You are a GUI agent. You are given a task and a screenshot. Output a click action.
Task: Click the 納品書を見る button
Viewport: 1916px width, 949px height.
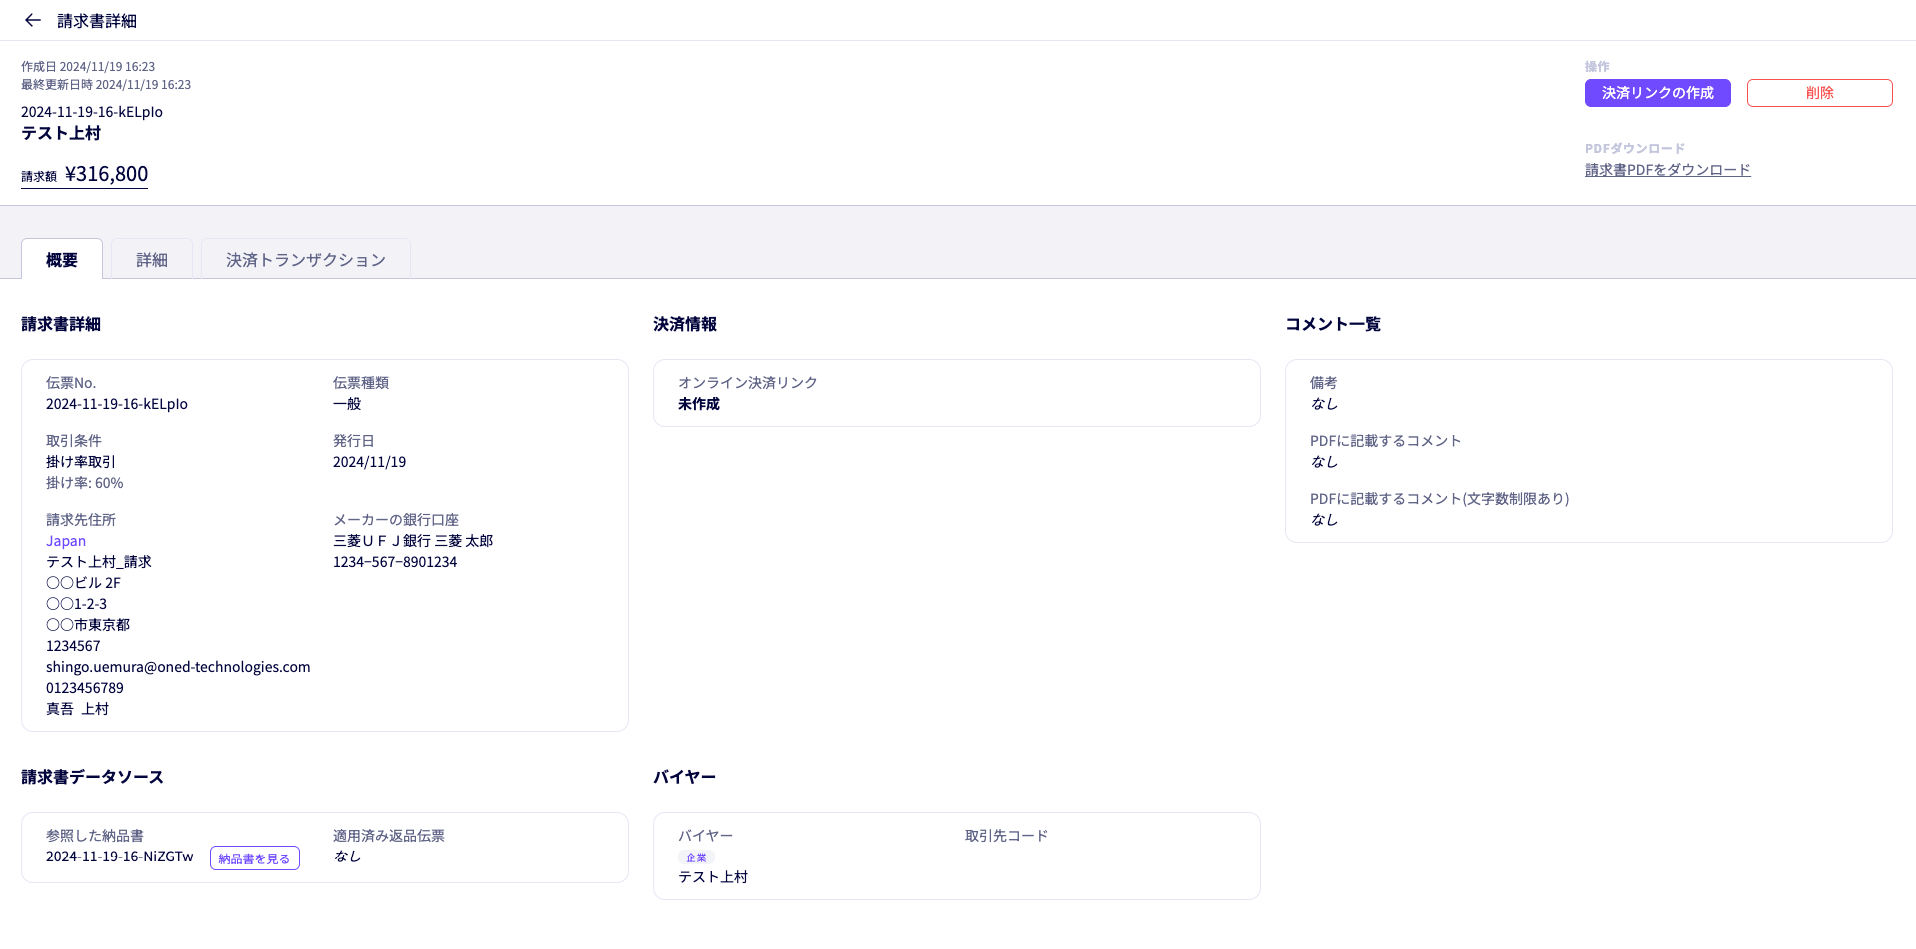pos(255,858)
